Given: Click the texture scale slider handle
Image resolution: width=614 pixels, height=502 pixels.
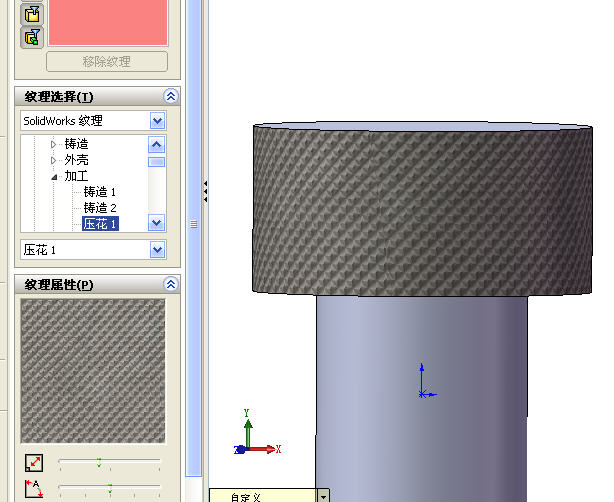Looking at the screenshot, I should (x=99, y=462).
